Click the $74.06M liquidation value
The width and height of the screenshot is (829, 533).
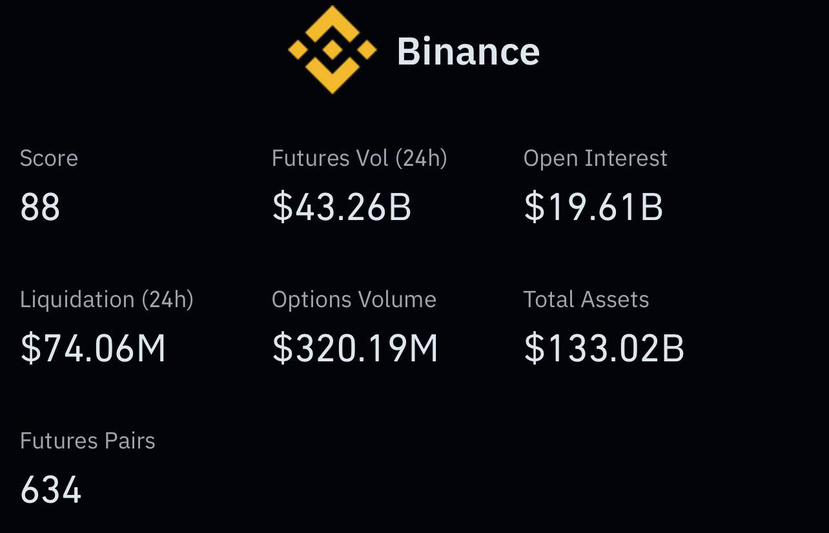click(x=93, y=348)
